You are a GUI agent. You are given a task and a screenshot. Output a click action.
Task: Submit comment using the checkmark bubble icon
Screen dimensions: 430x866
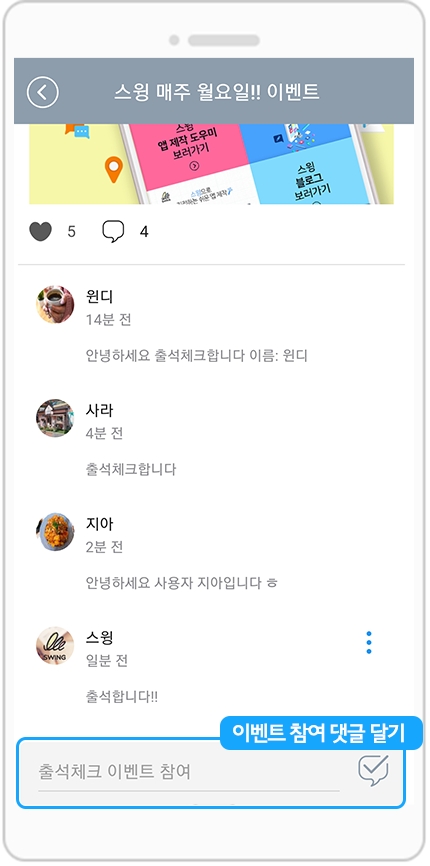(373, 770)
